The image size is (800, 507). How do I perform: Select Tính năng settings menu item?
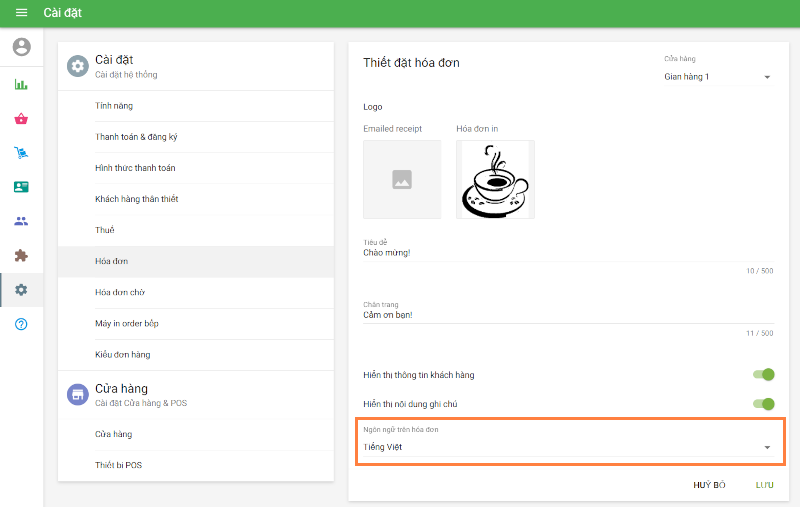114,106
